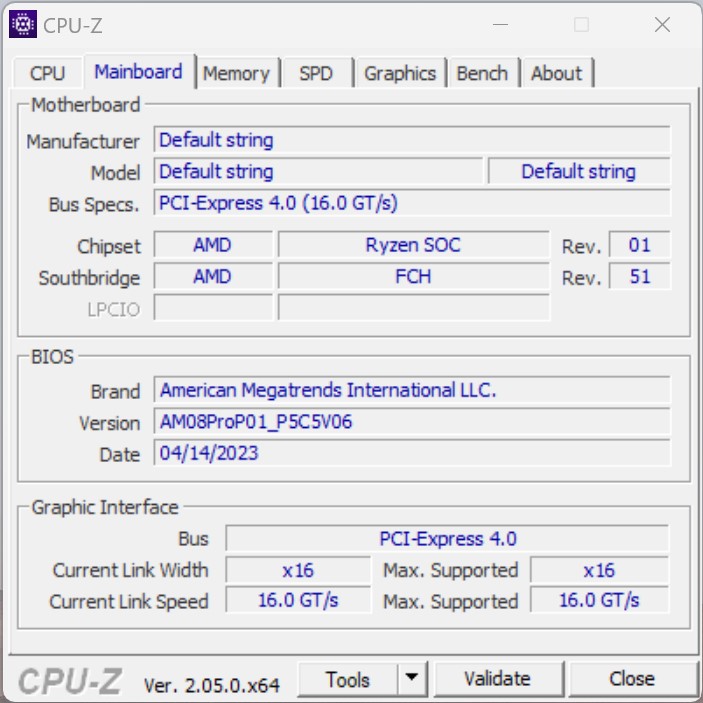Screen dimensions: 703x703
Task: Open the Tools dropdown arrow
Action: point(411,679)
